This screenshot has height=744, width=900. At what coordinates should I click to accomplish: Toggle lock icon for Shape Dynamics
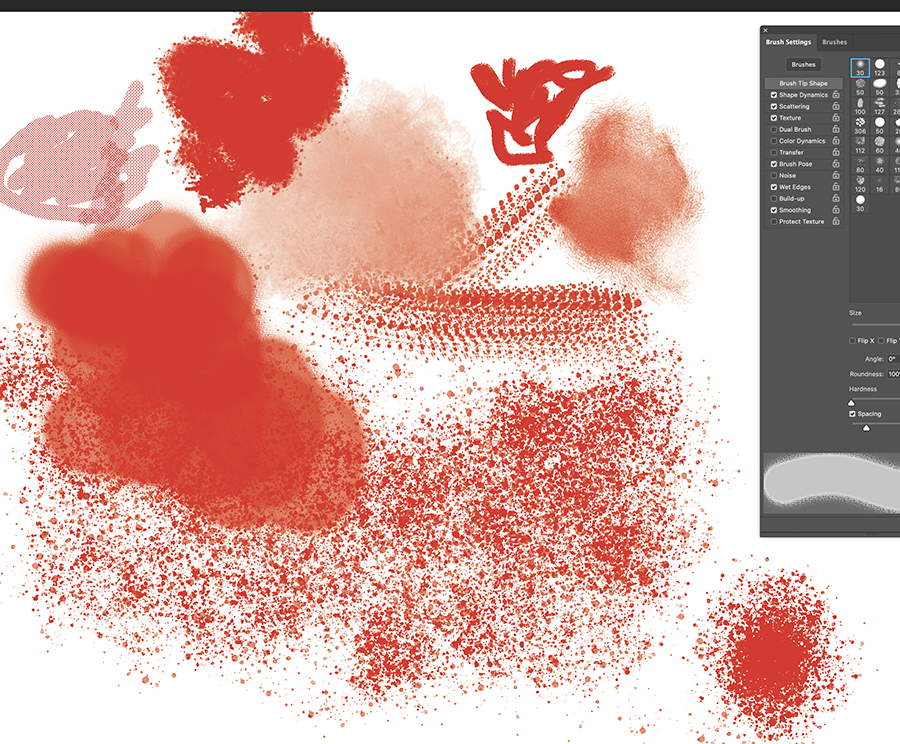coord(836,95)
